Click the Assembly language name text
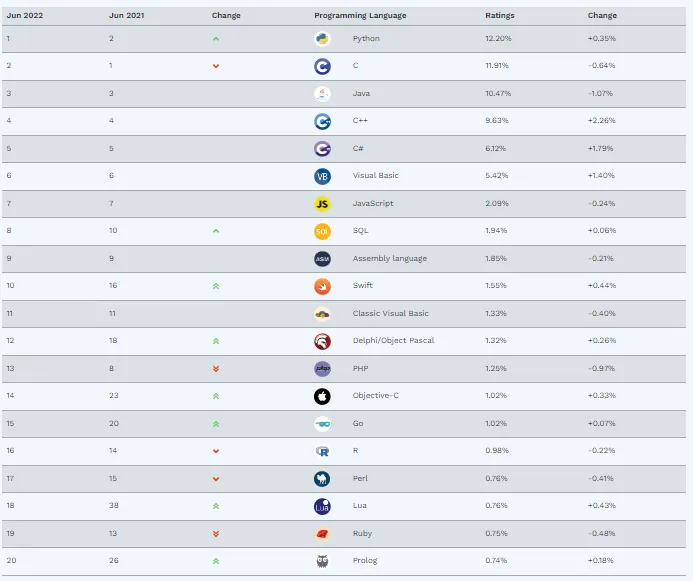The height and width of the screenshot is (581, 693). (x=390, y=258)
